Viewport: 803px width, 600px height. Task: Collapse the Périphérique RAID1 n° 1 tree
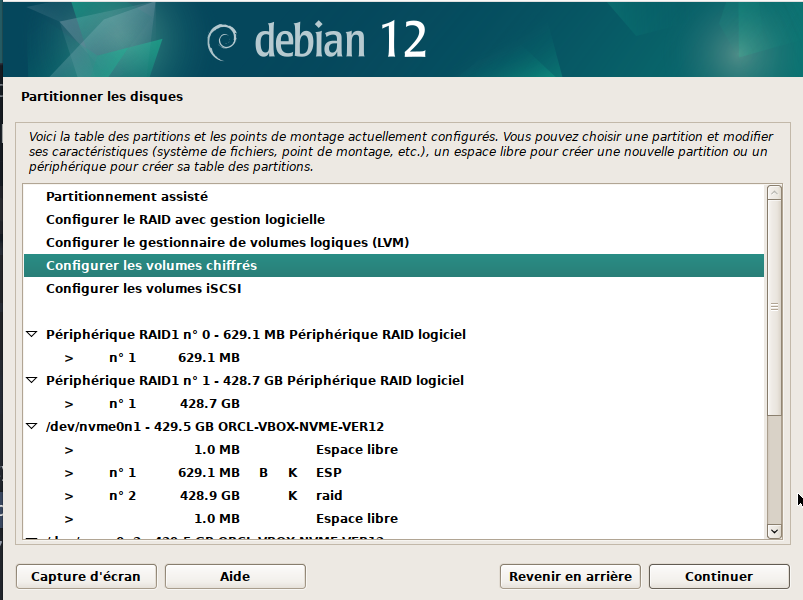click(32, 380)
